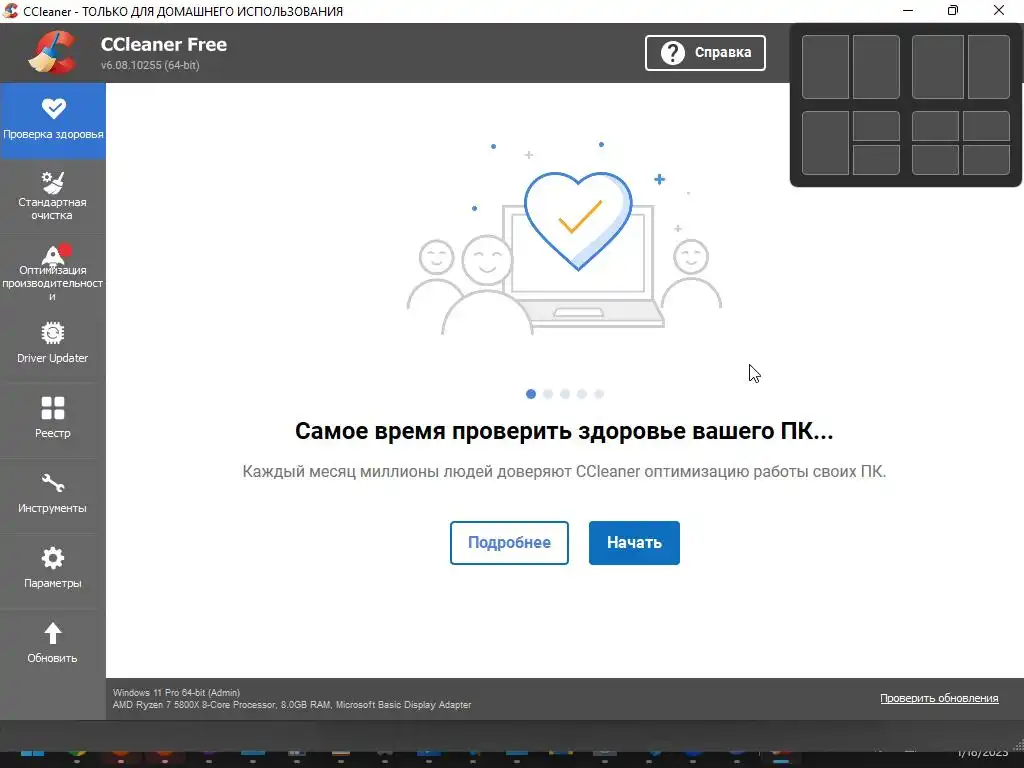Open the Driver Updater section
Viewport: 1024px width, 768px height.
click(53, 344)
